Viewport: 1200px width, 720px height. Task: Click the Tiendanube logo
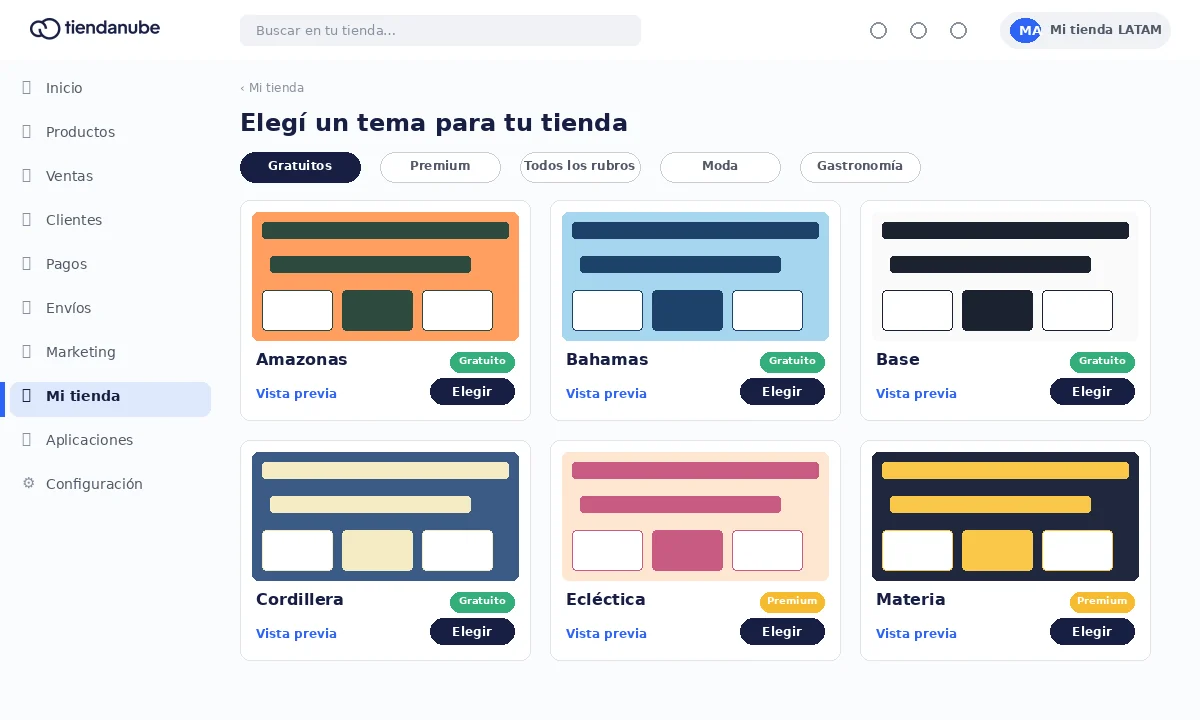pos(95,29)
